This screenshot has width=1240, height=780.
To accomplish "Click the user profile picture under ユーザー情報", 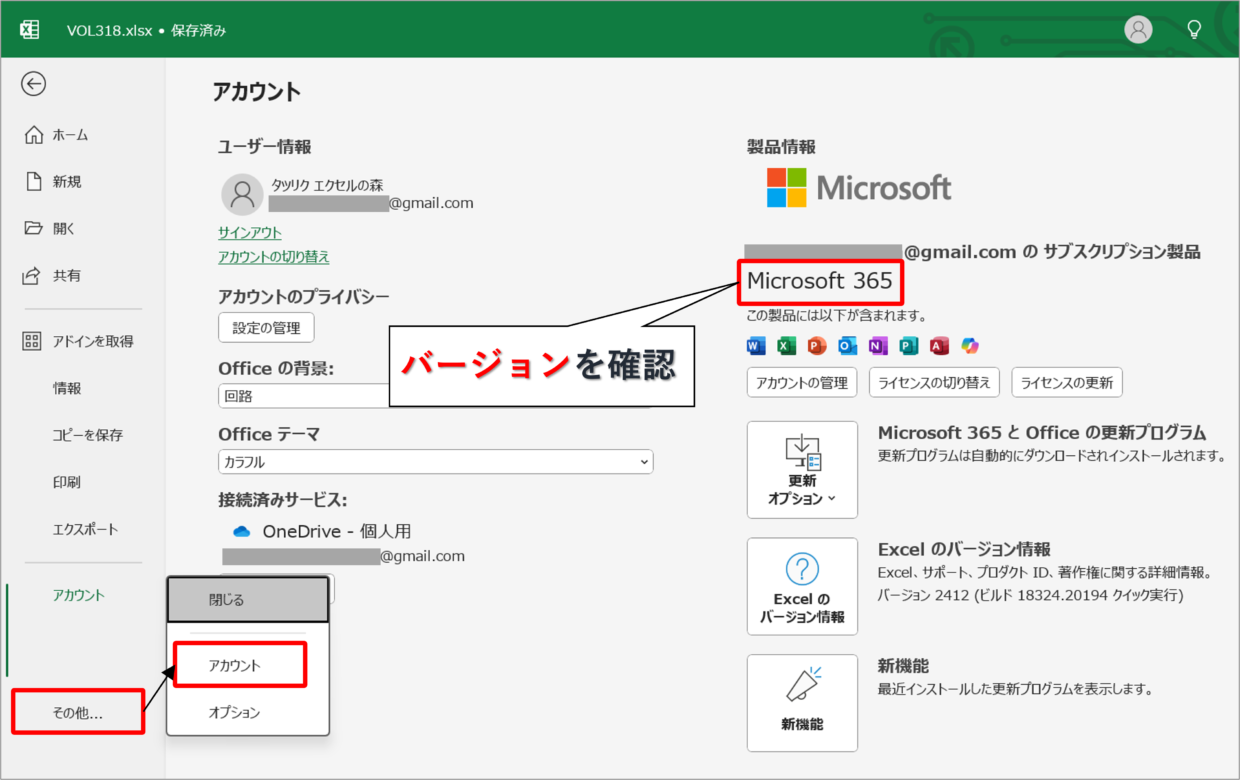I will tap(242, 194).
